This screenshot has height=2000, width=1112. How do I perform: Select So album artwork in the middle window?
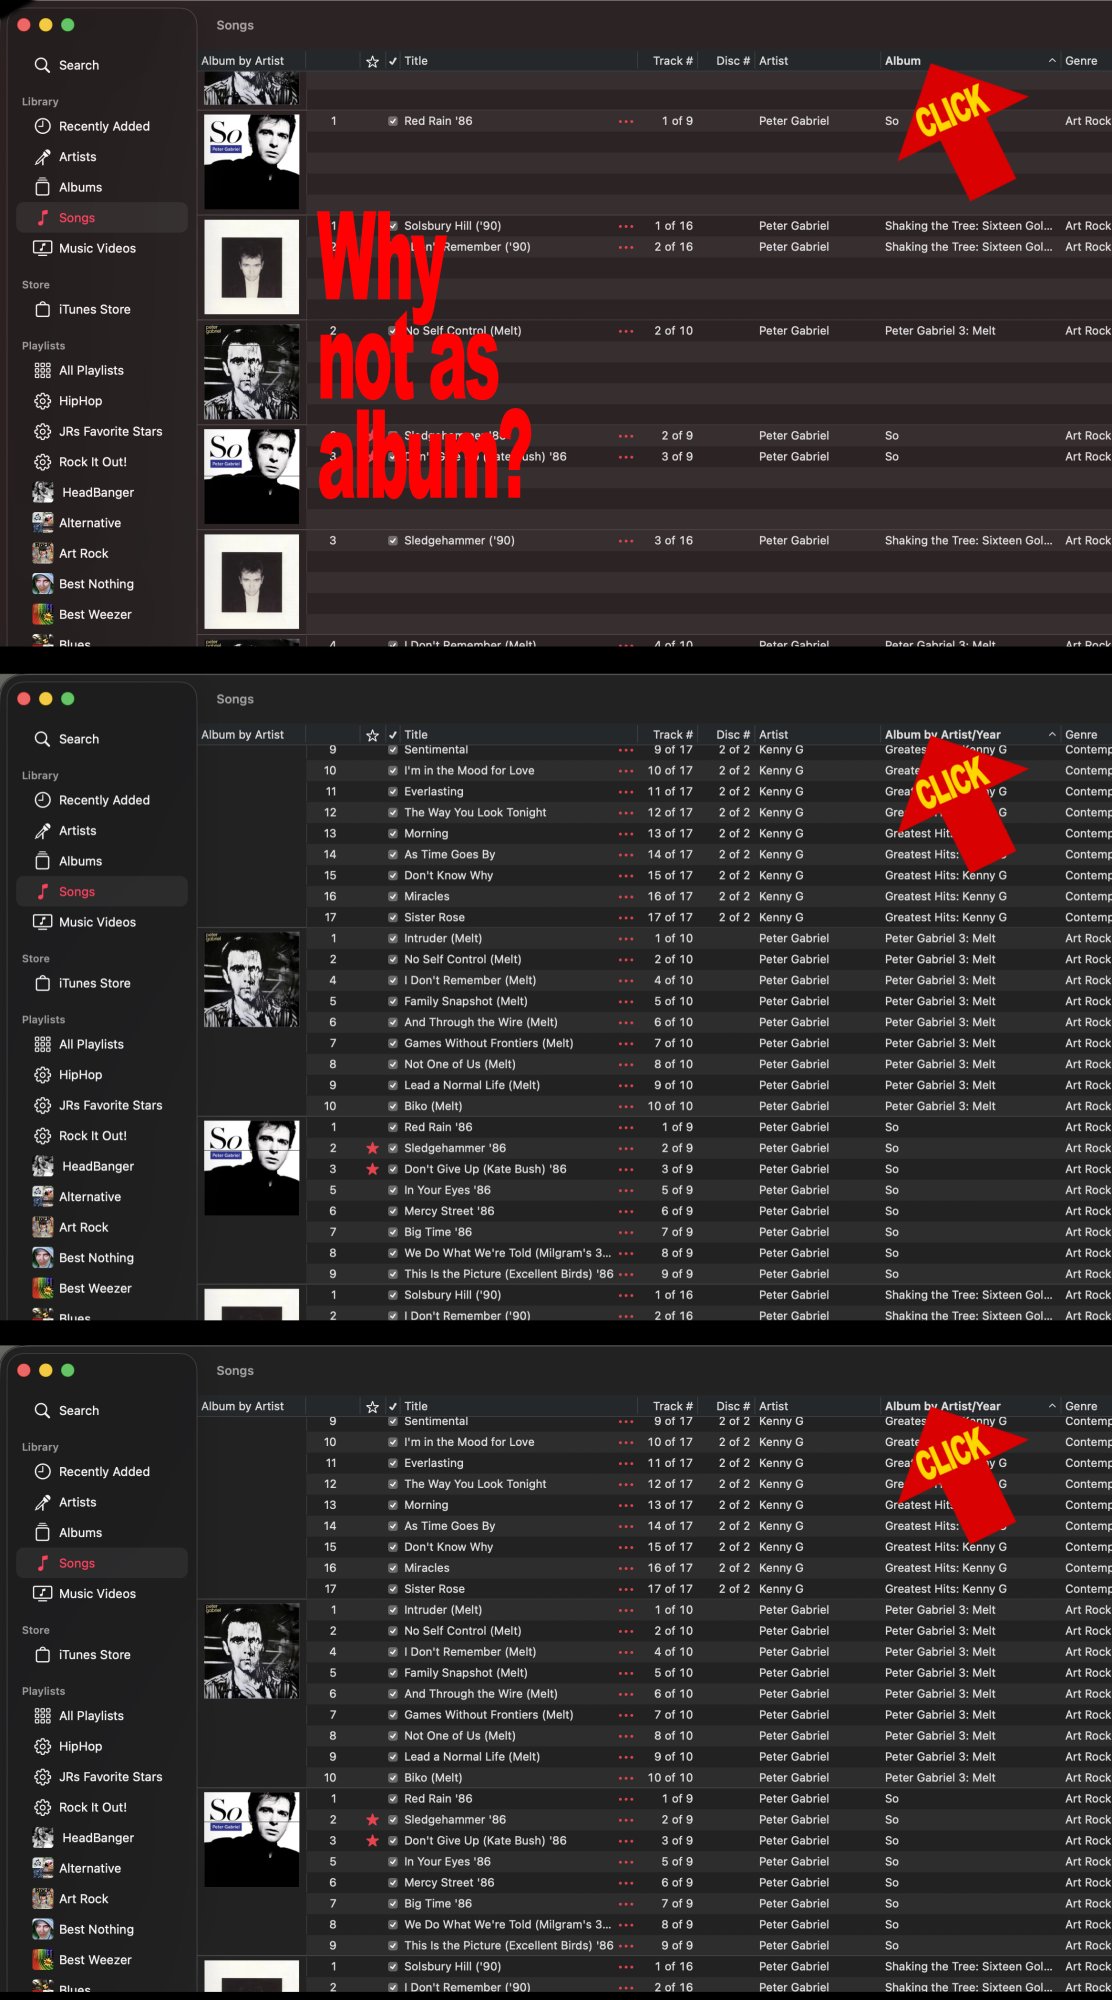252,1168
